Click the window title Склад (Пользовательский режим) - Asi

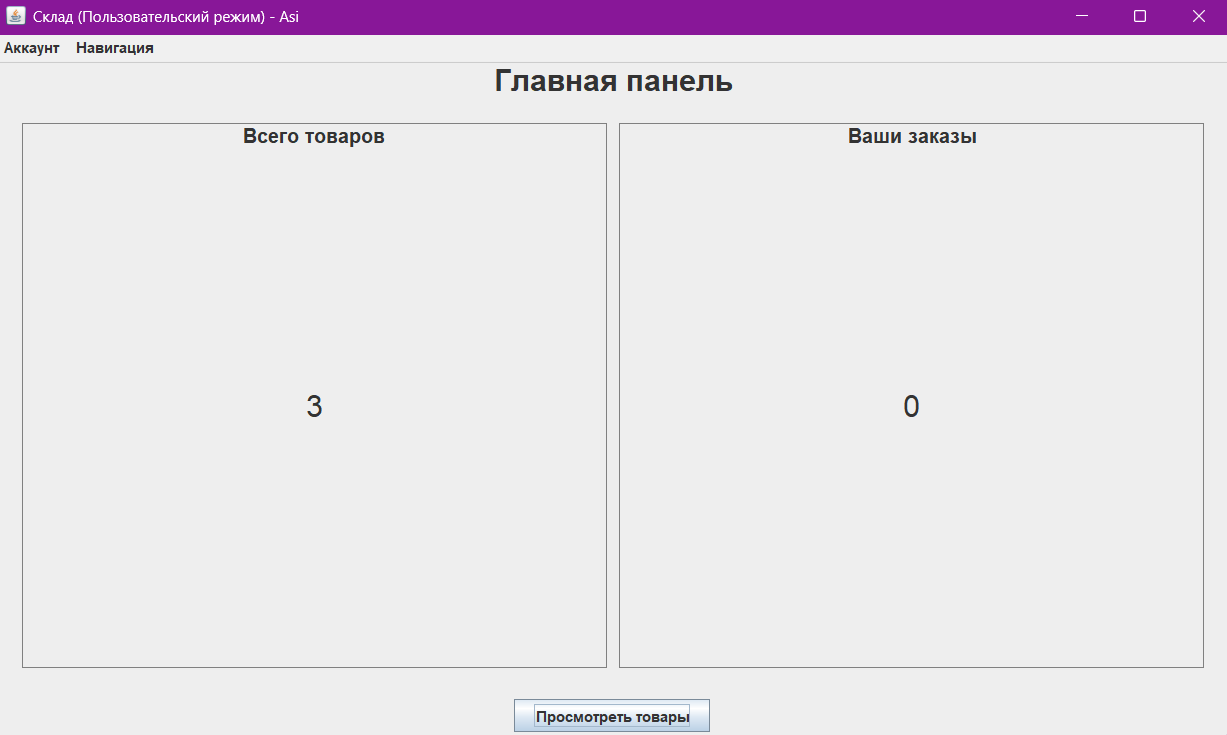pos(166,17)
